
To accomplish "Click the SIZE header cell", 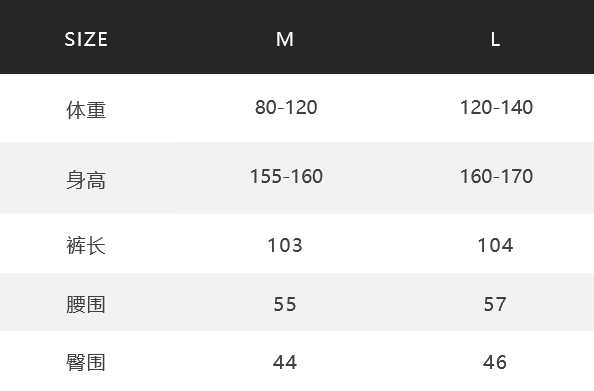I will click(x=86, y=39).
